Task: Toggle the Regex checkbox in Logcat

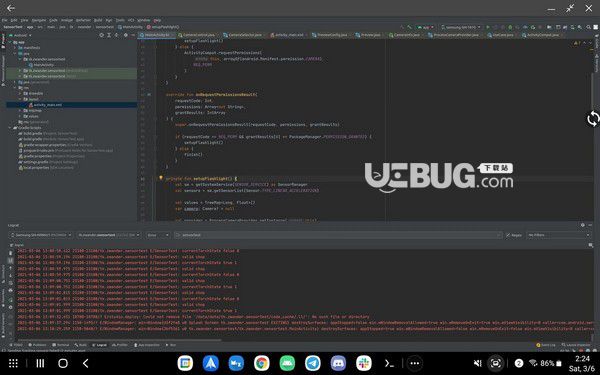Action: 514,235
